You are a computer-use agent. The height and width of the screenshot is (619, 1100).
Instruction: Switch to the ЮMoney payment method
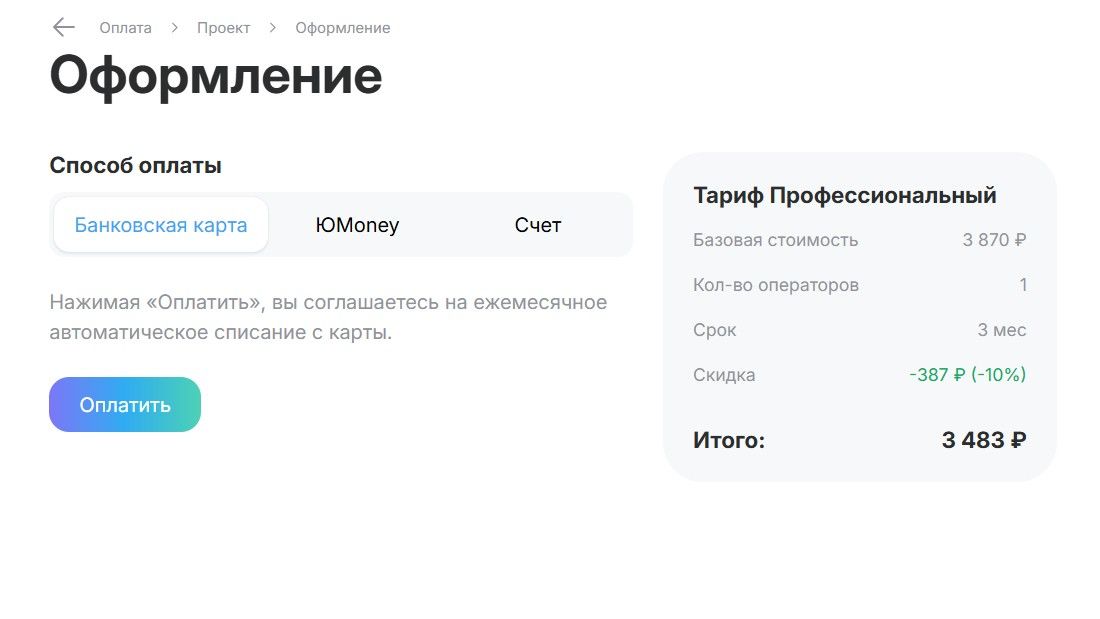(x=357, y=225)
